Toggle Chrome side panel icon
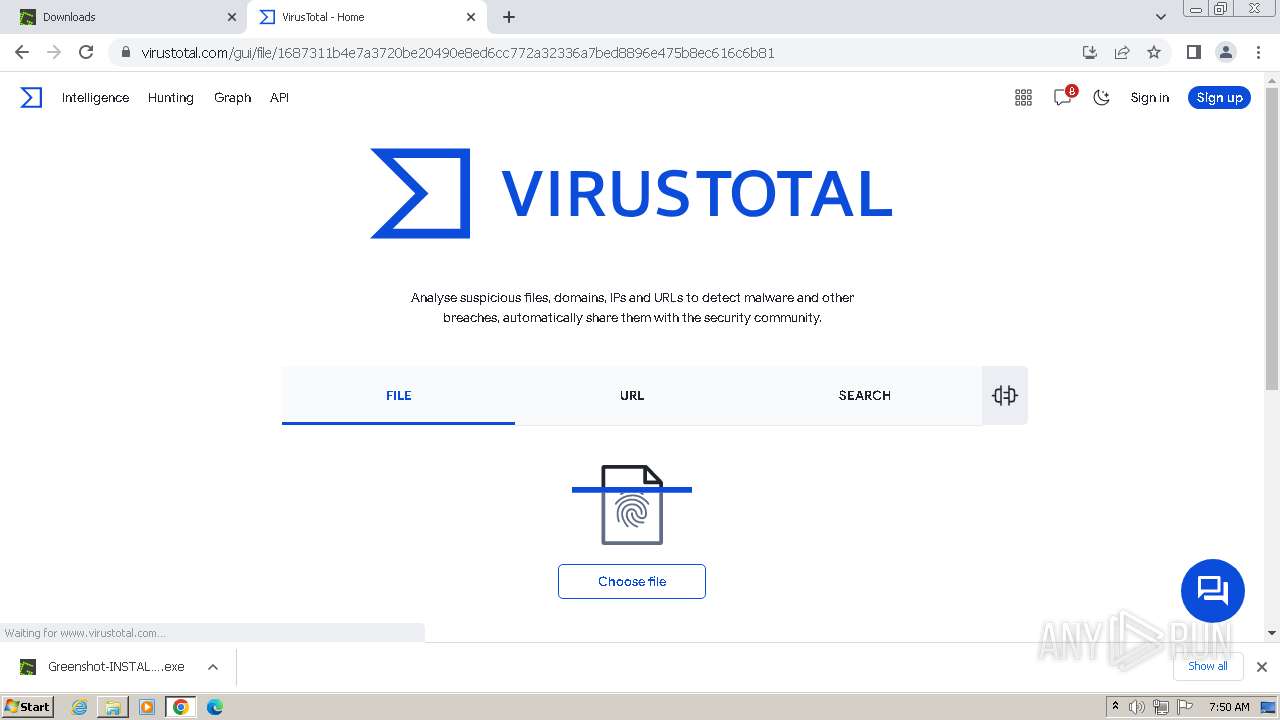 point(1193,52)
